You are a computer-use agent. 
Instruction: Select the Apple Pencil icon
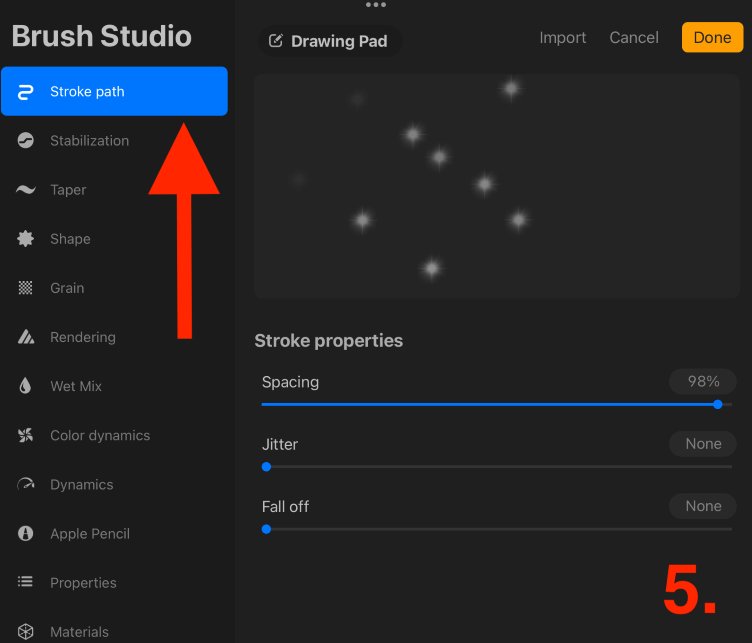(25, 533)
